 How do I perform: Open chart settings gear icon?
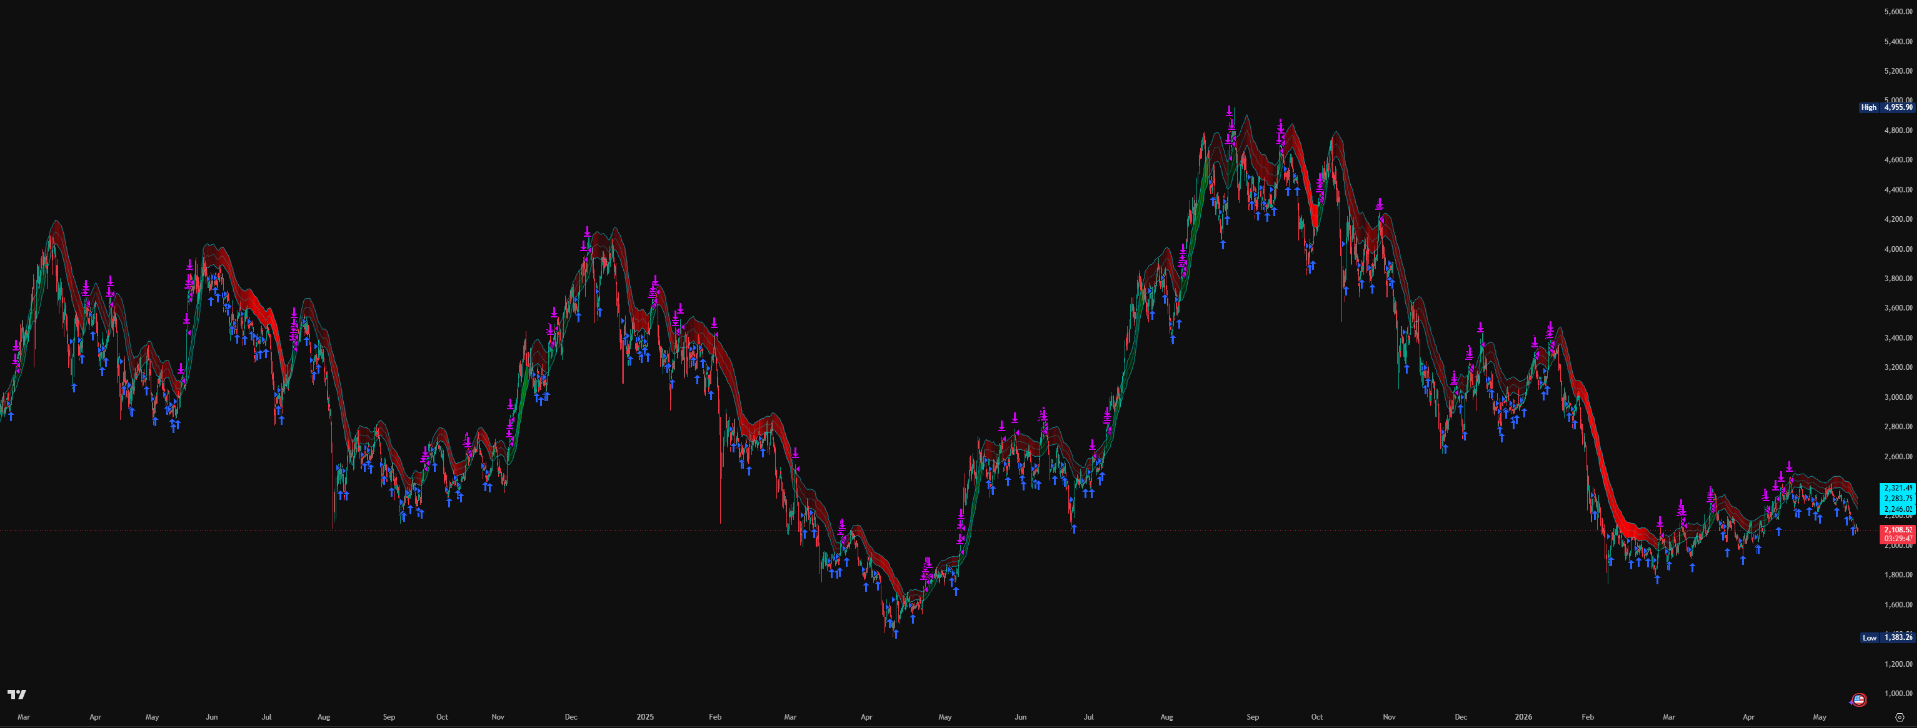(1899, 717)
